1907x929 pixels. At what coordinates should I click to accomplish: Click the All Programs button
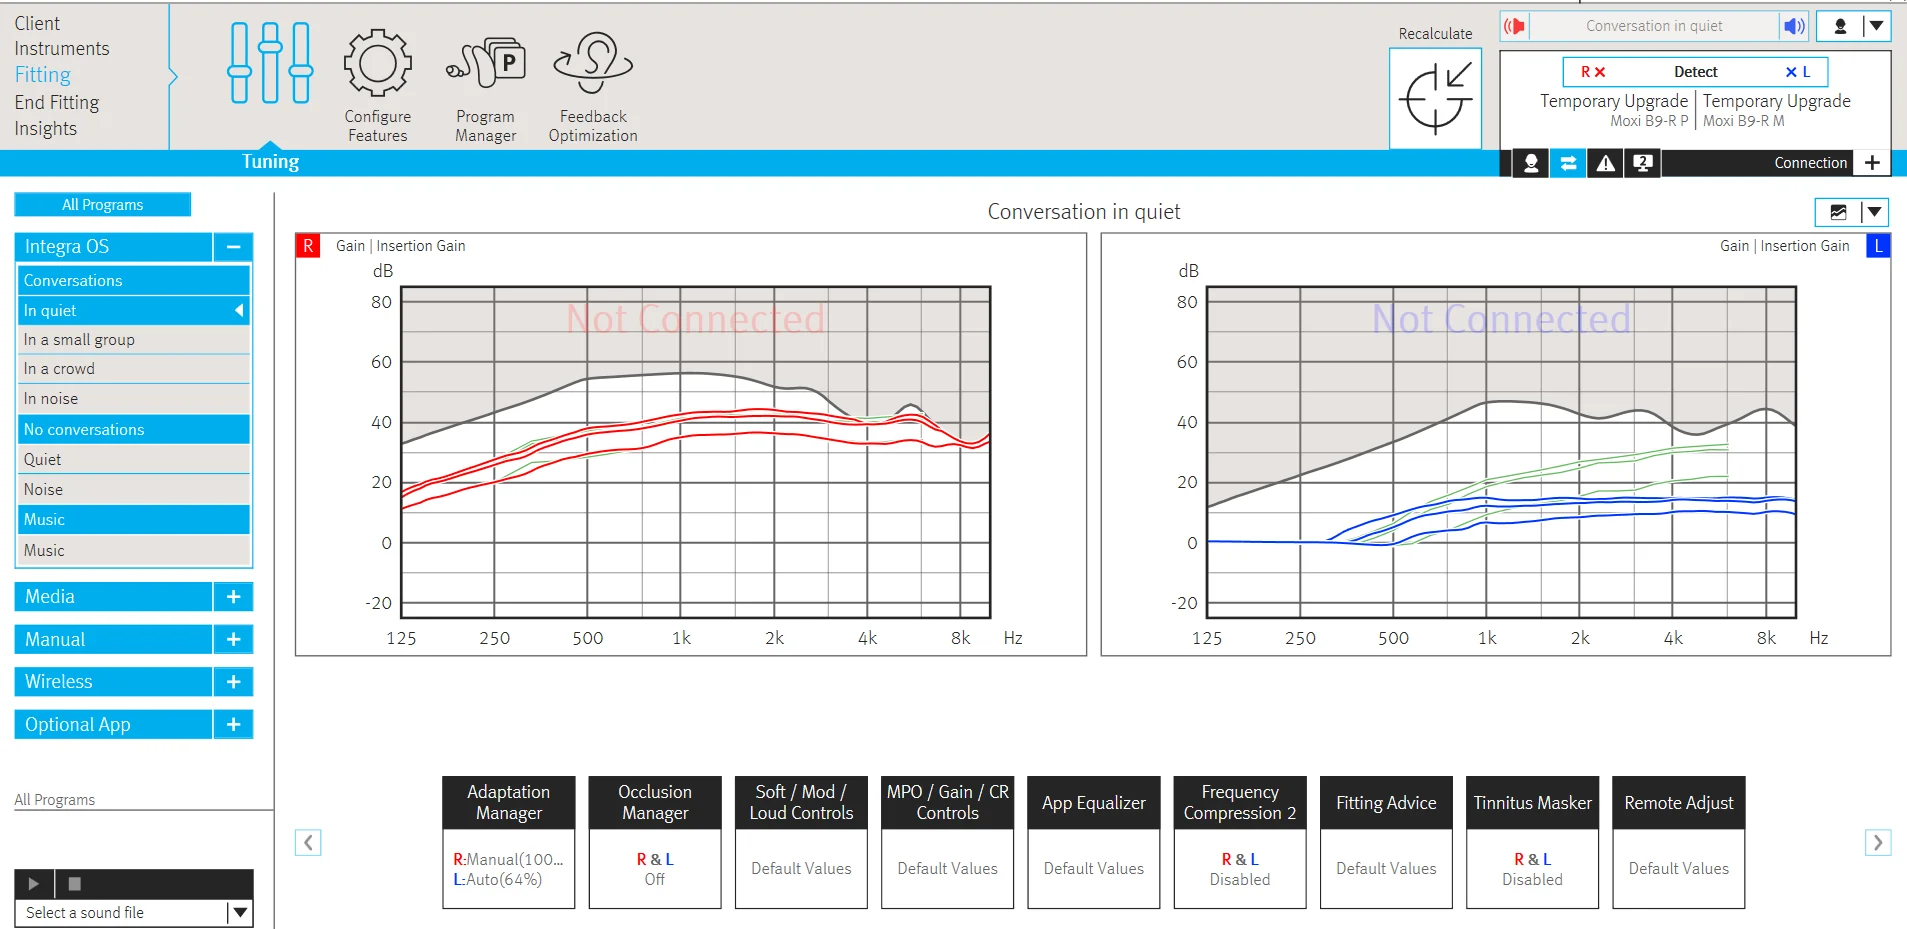point(103,205)
